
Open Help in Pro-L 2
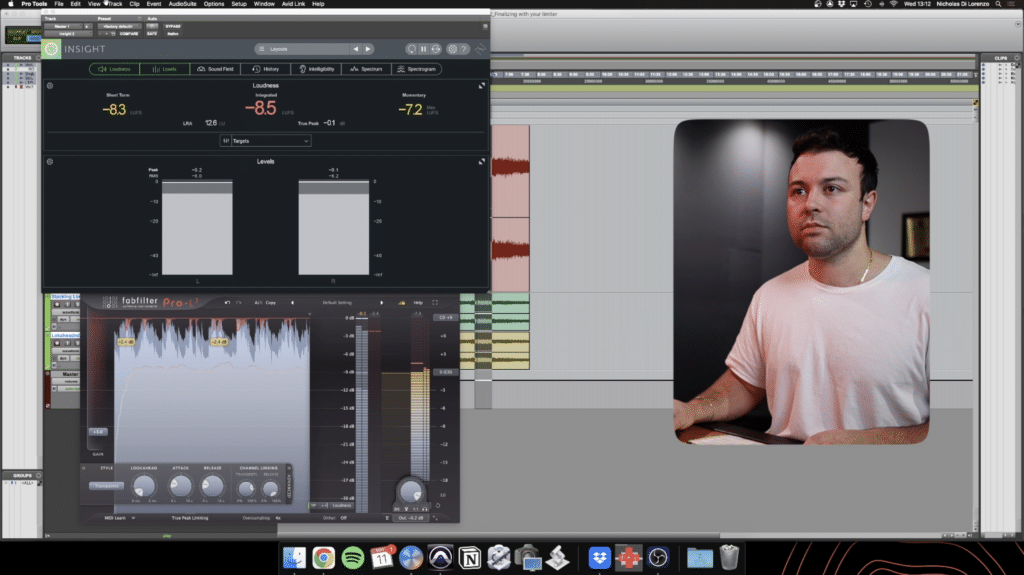pyautogui.click(x=418, y=303)
